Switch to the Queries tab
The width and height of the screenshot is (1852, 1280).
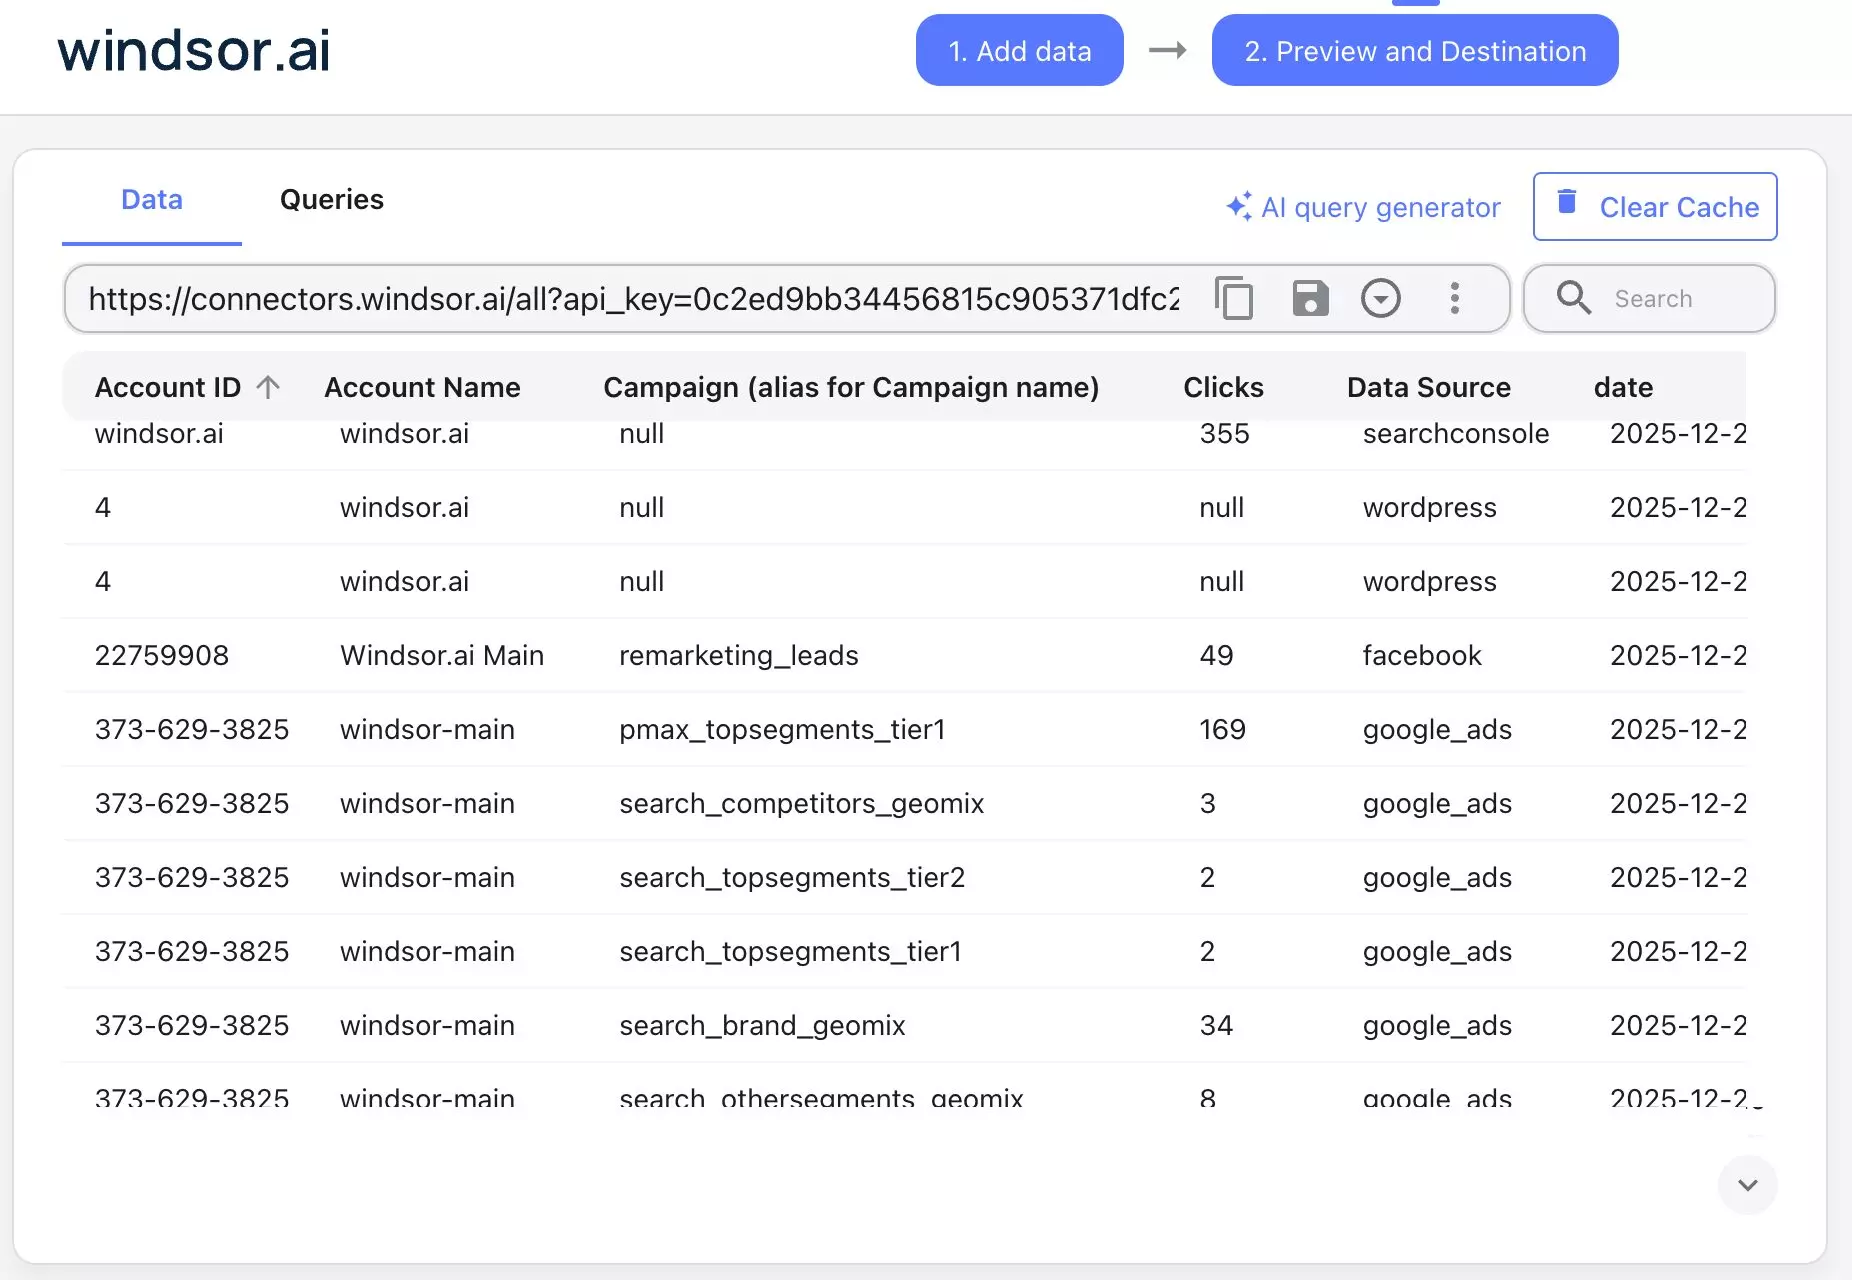tap(331, 200)
